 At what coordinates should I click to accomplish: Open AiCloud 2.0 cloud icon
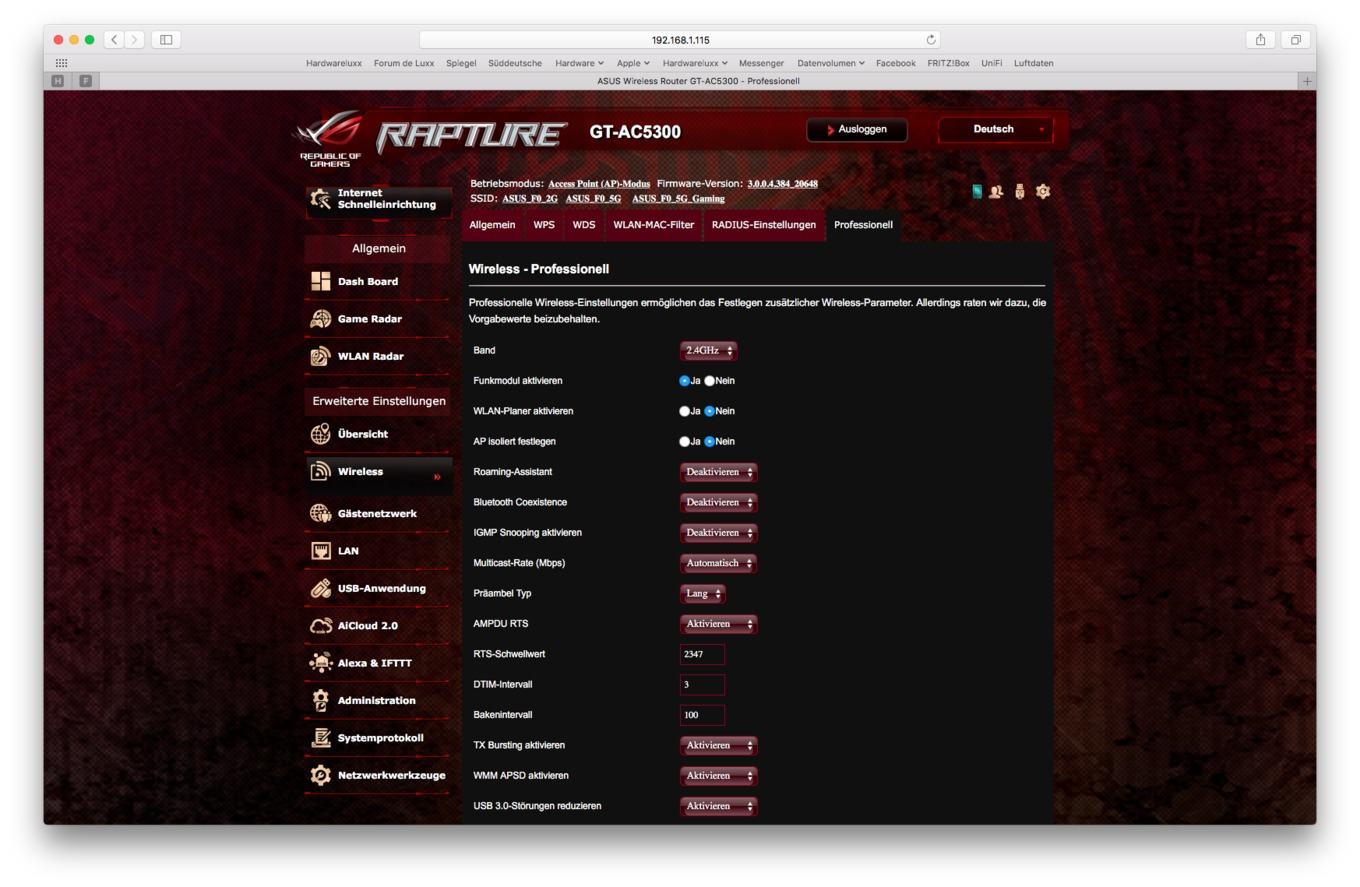point(320,626)
